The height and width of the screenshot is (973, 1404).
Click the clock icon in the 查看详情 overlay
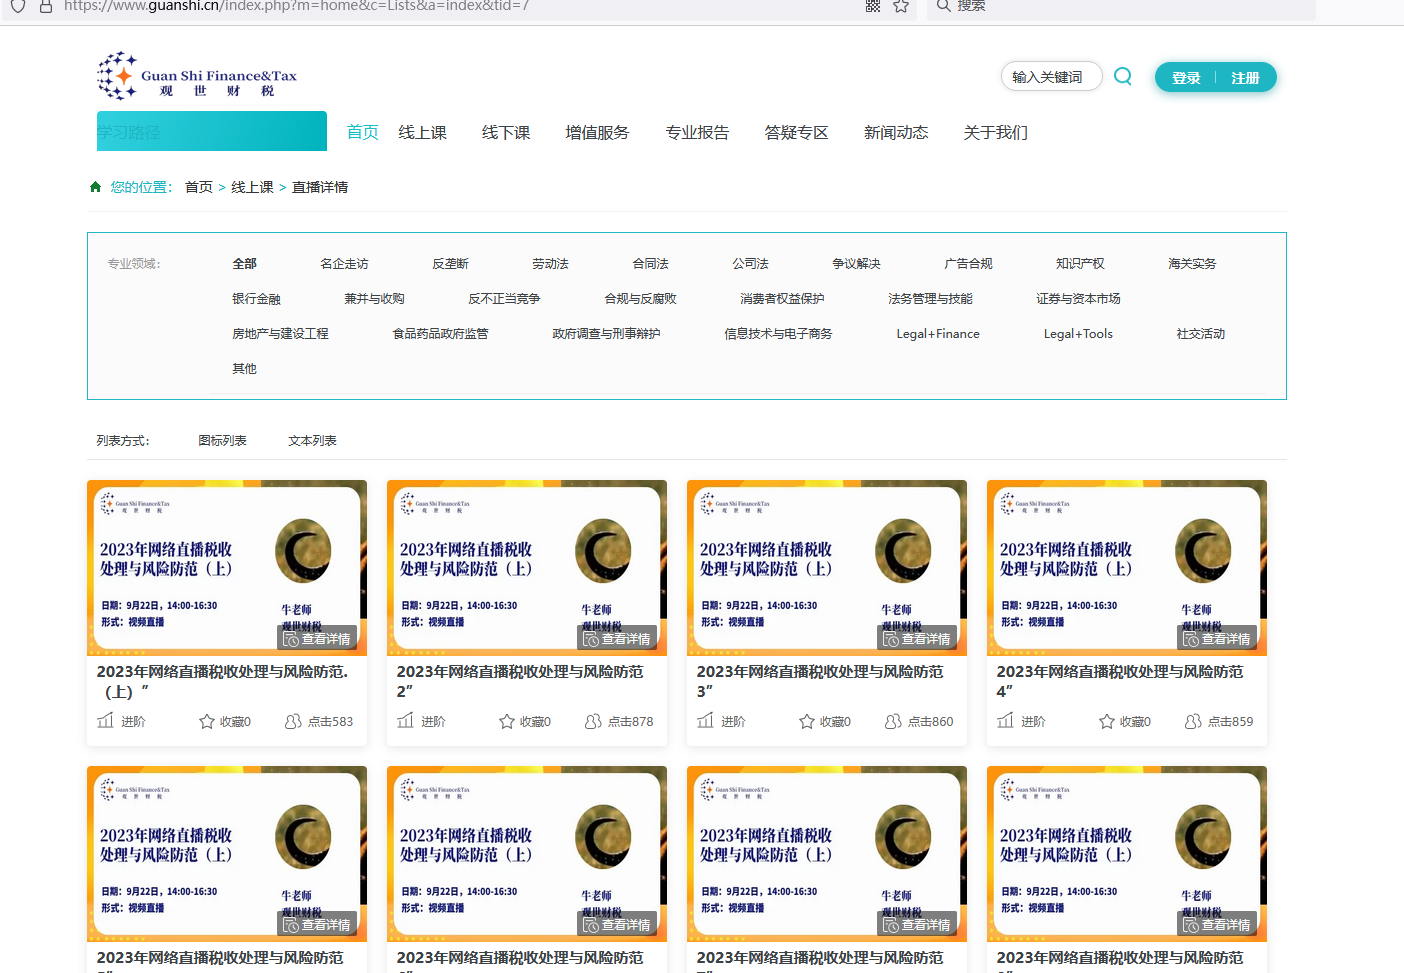tap(288, 637)
